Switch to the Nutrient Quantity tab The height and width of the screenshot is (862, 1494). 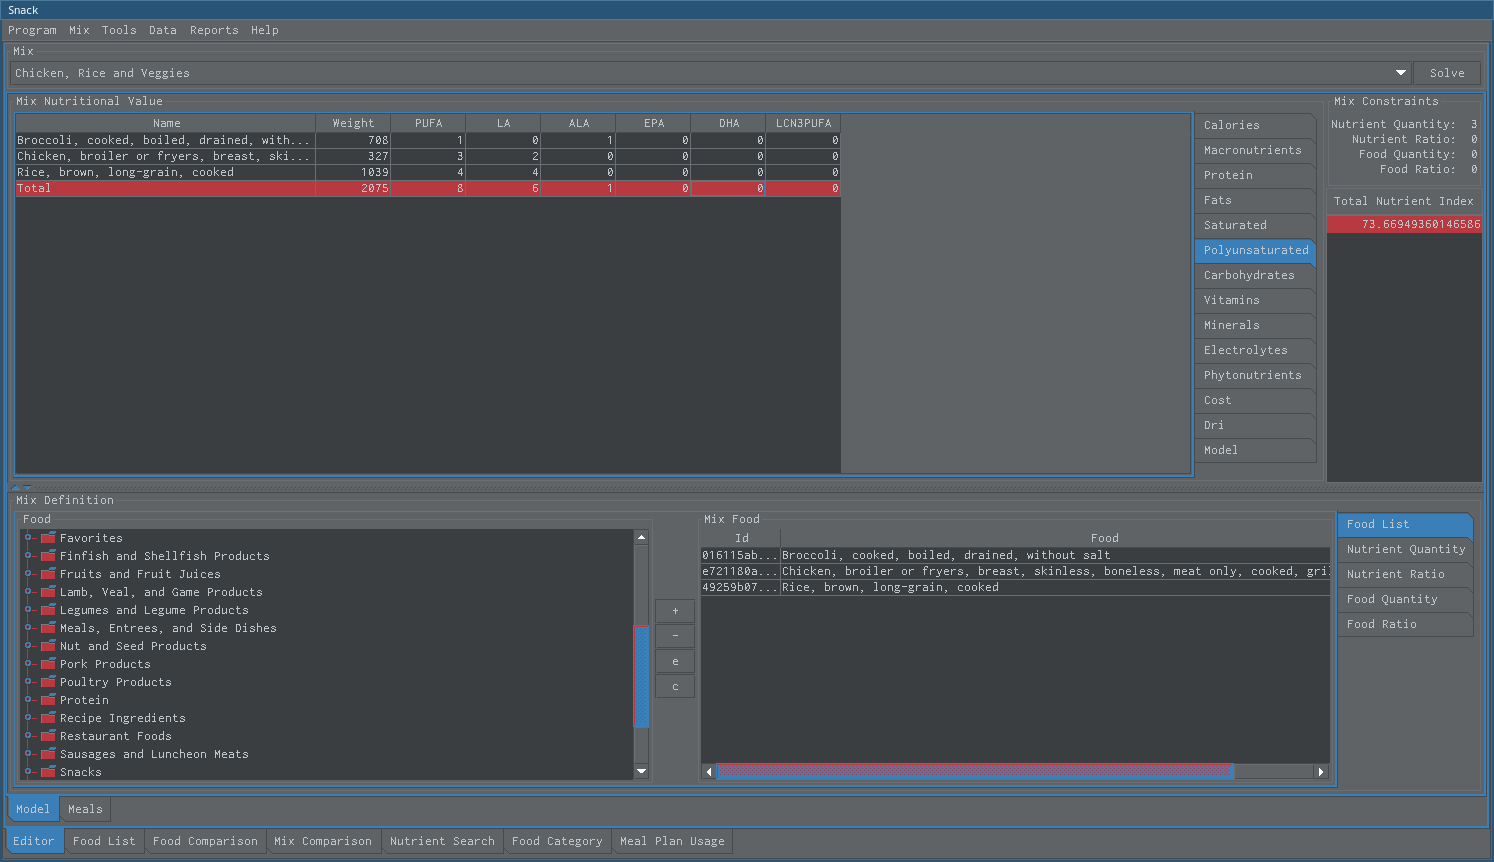1404,549
